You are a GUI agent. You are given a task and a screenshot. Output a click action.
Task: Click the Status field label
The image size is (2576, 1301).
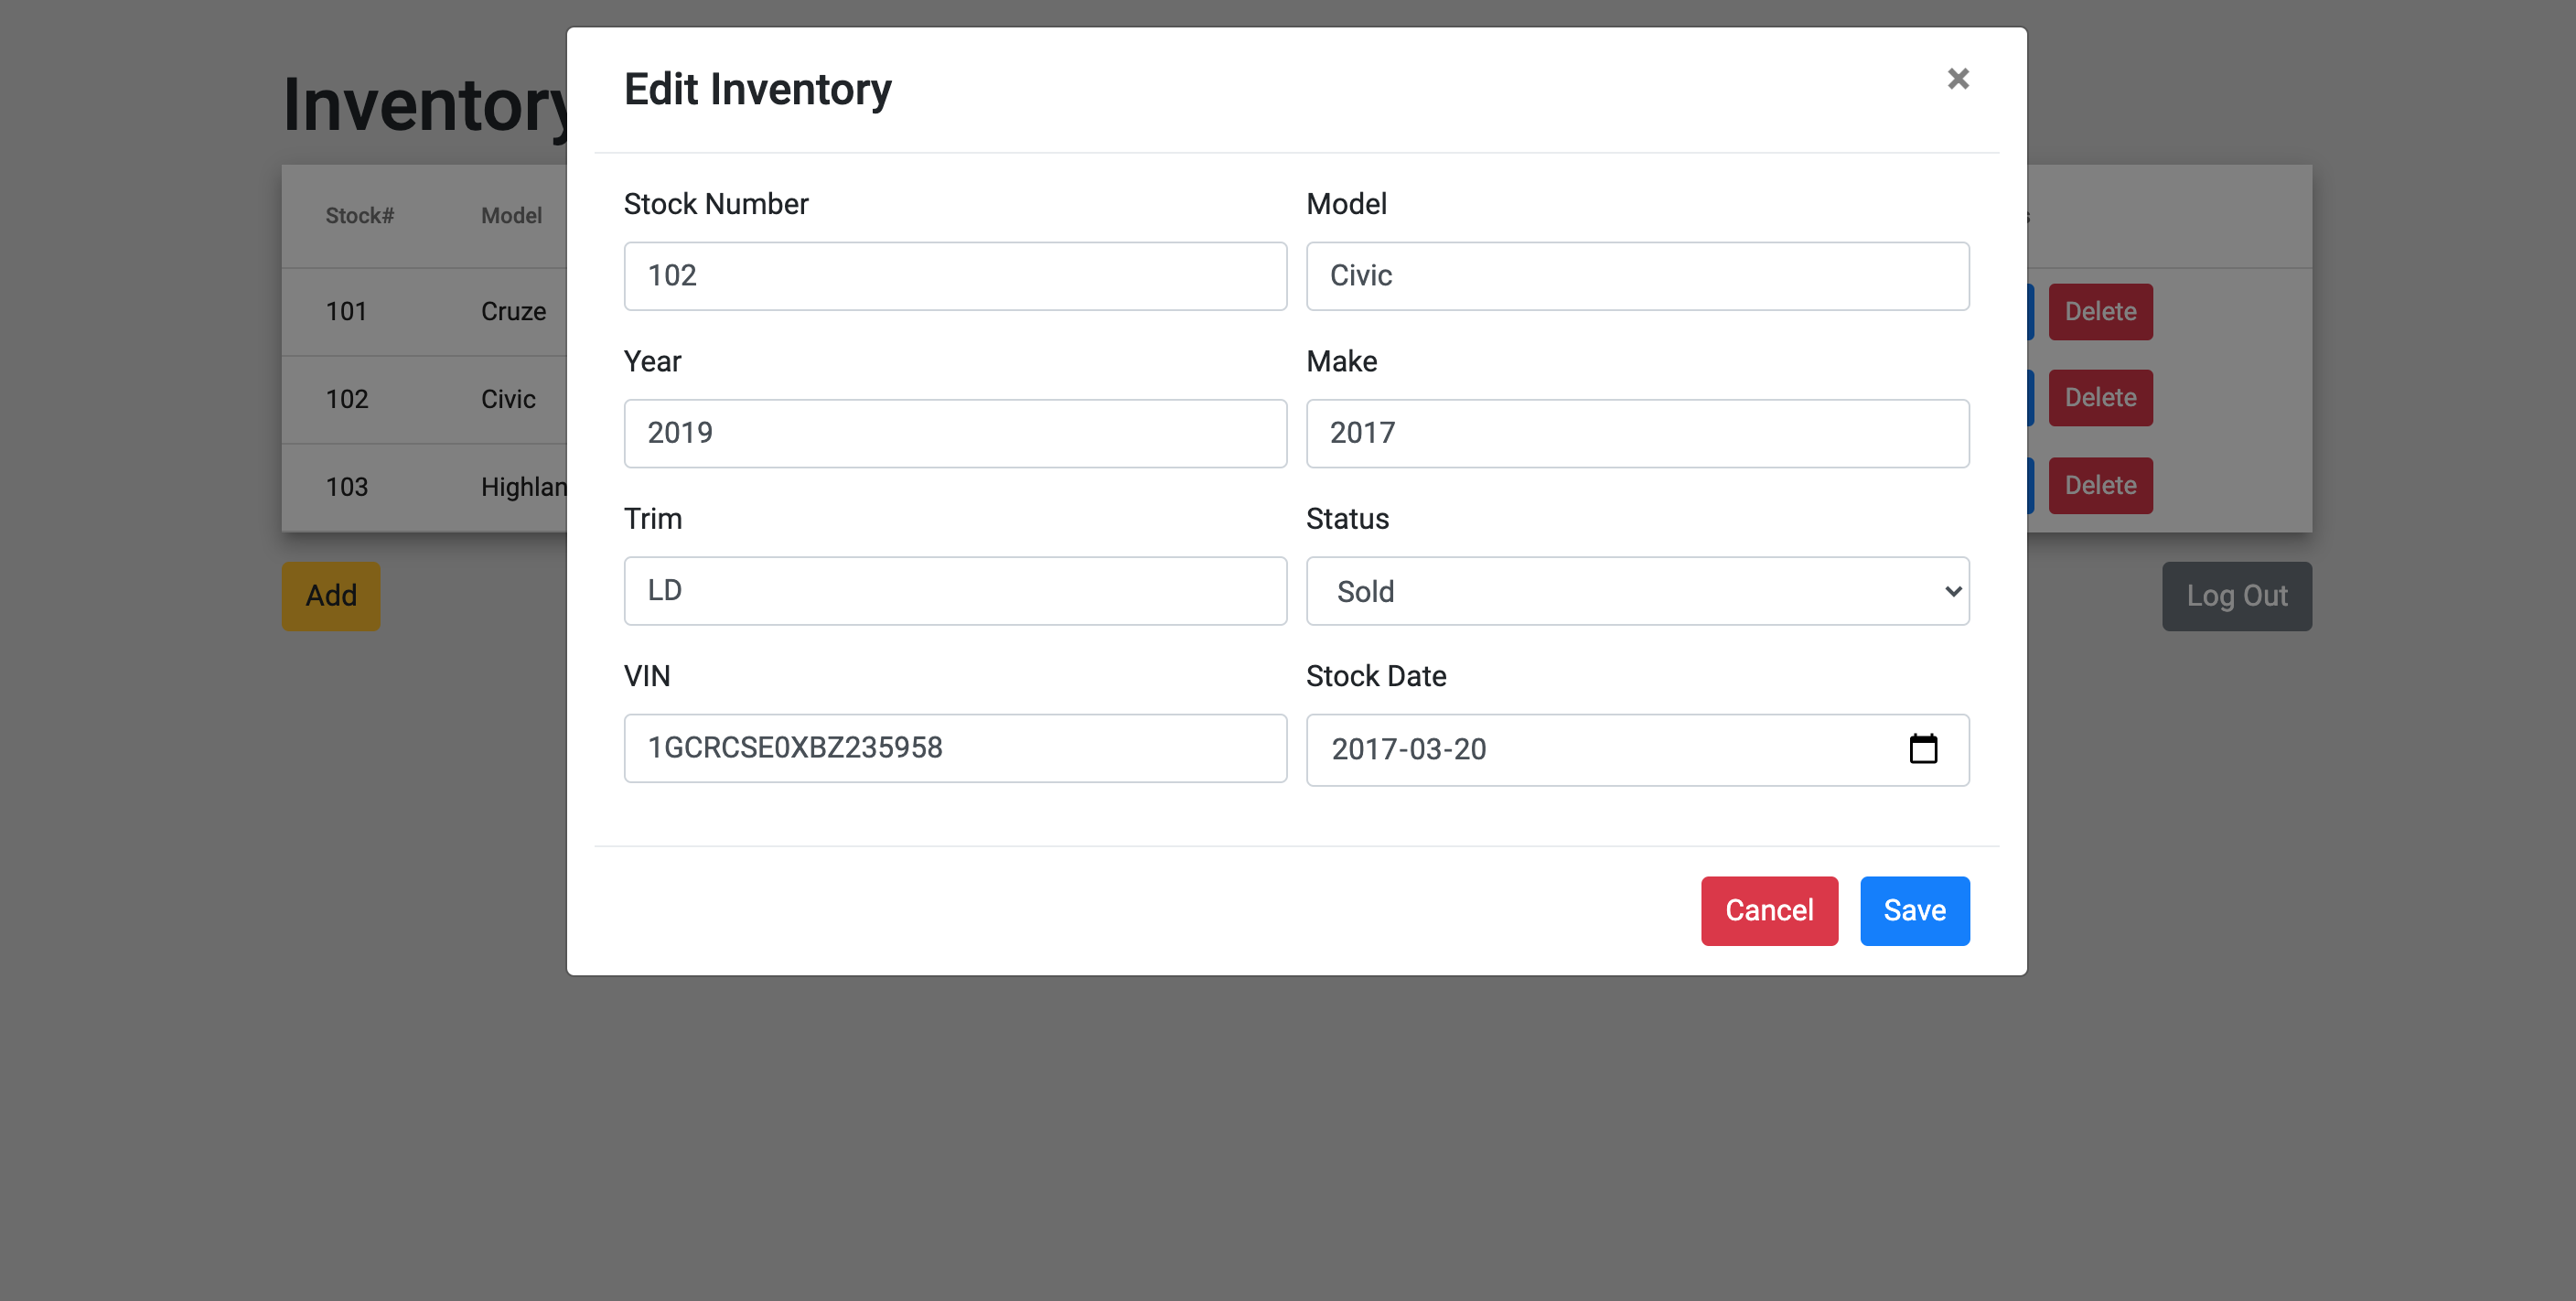[x=1347, y=519]
